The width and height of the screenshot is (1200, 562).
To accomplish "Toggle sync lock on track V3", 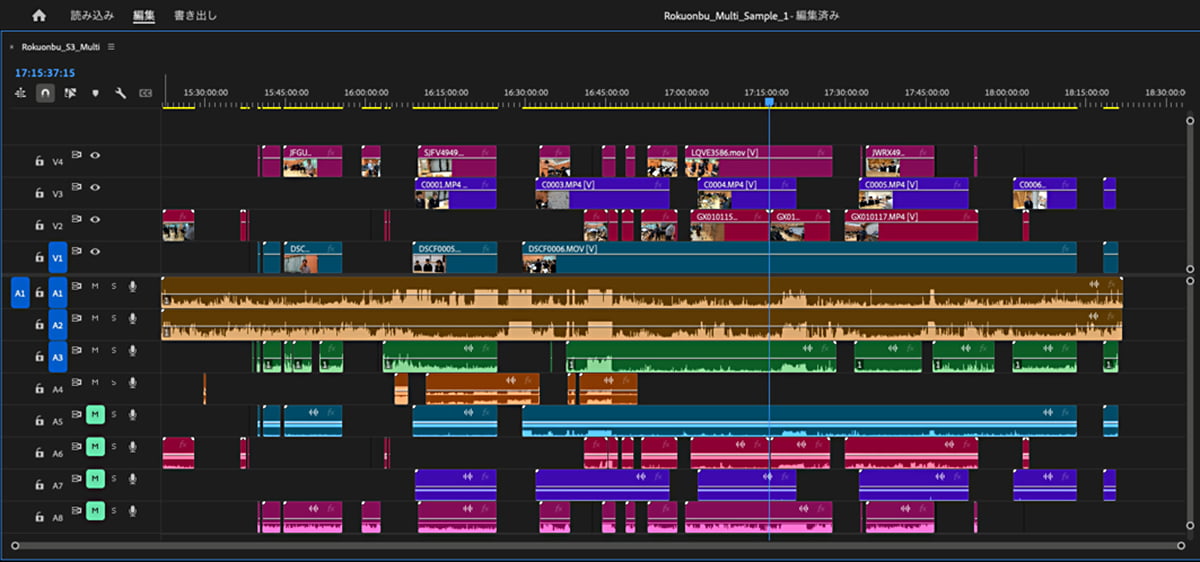I will (76, 187).
